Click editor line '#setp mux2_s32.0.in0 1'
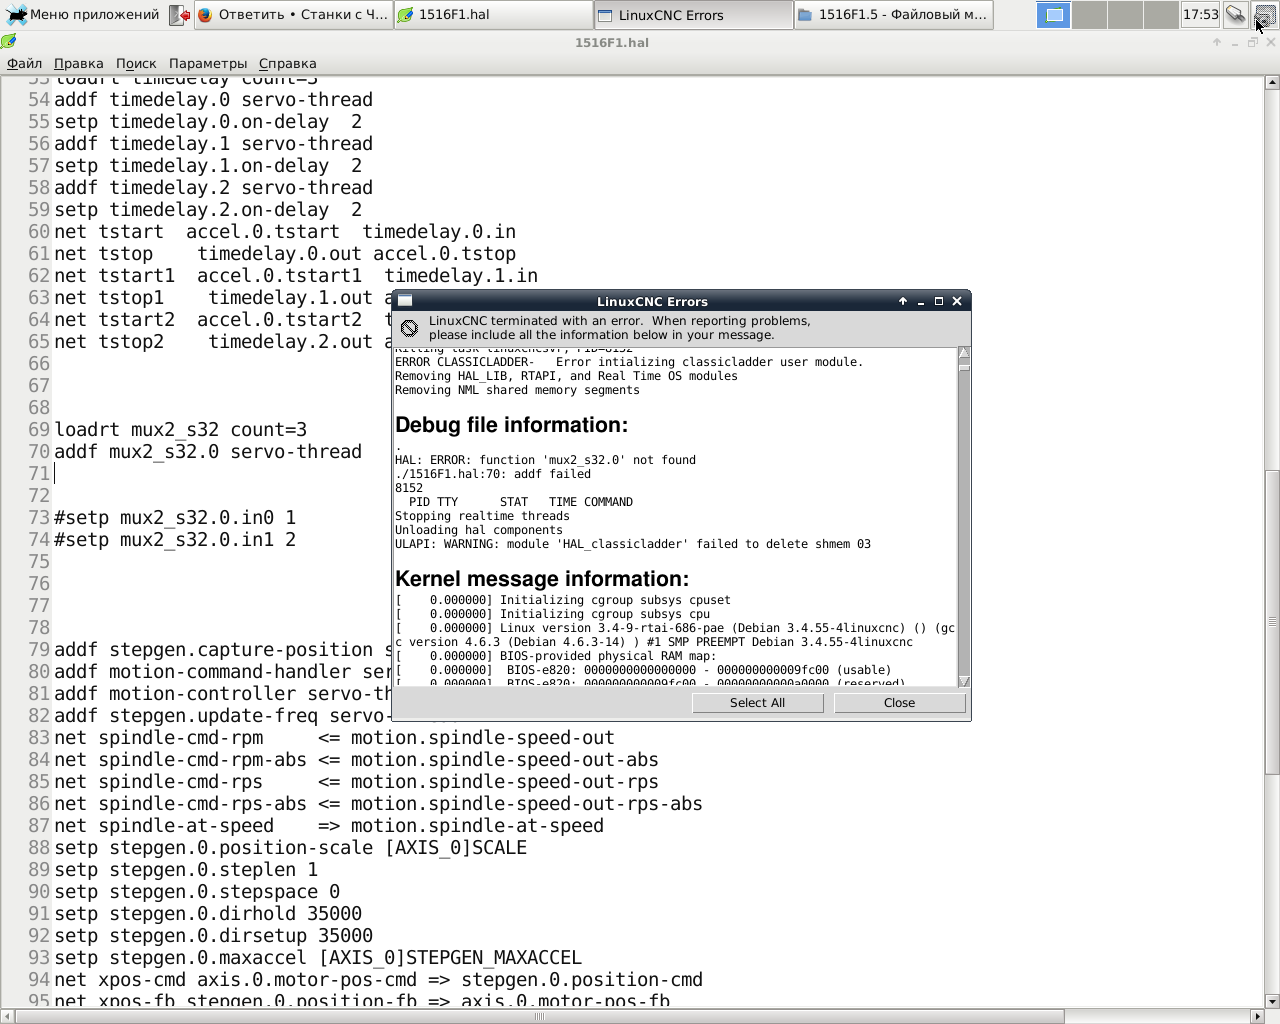1280x1024 pixels. coord(175,518)
